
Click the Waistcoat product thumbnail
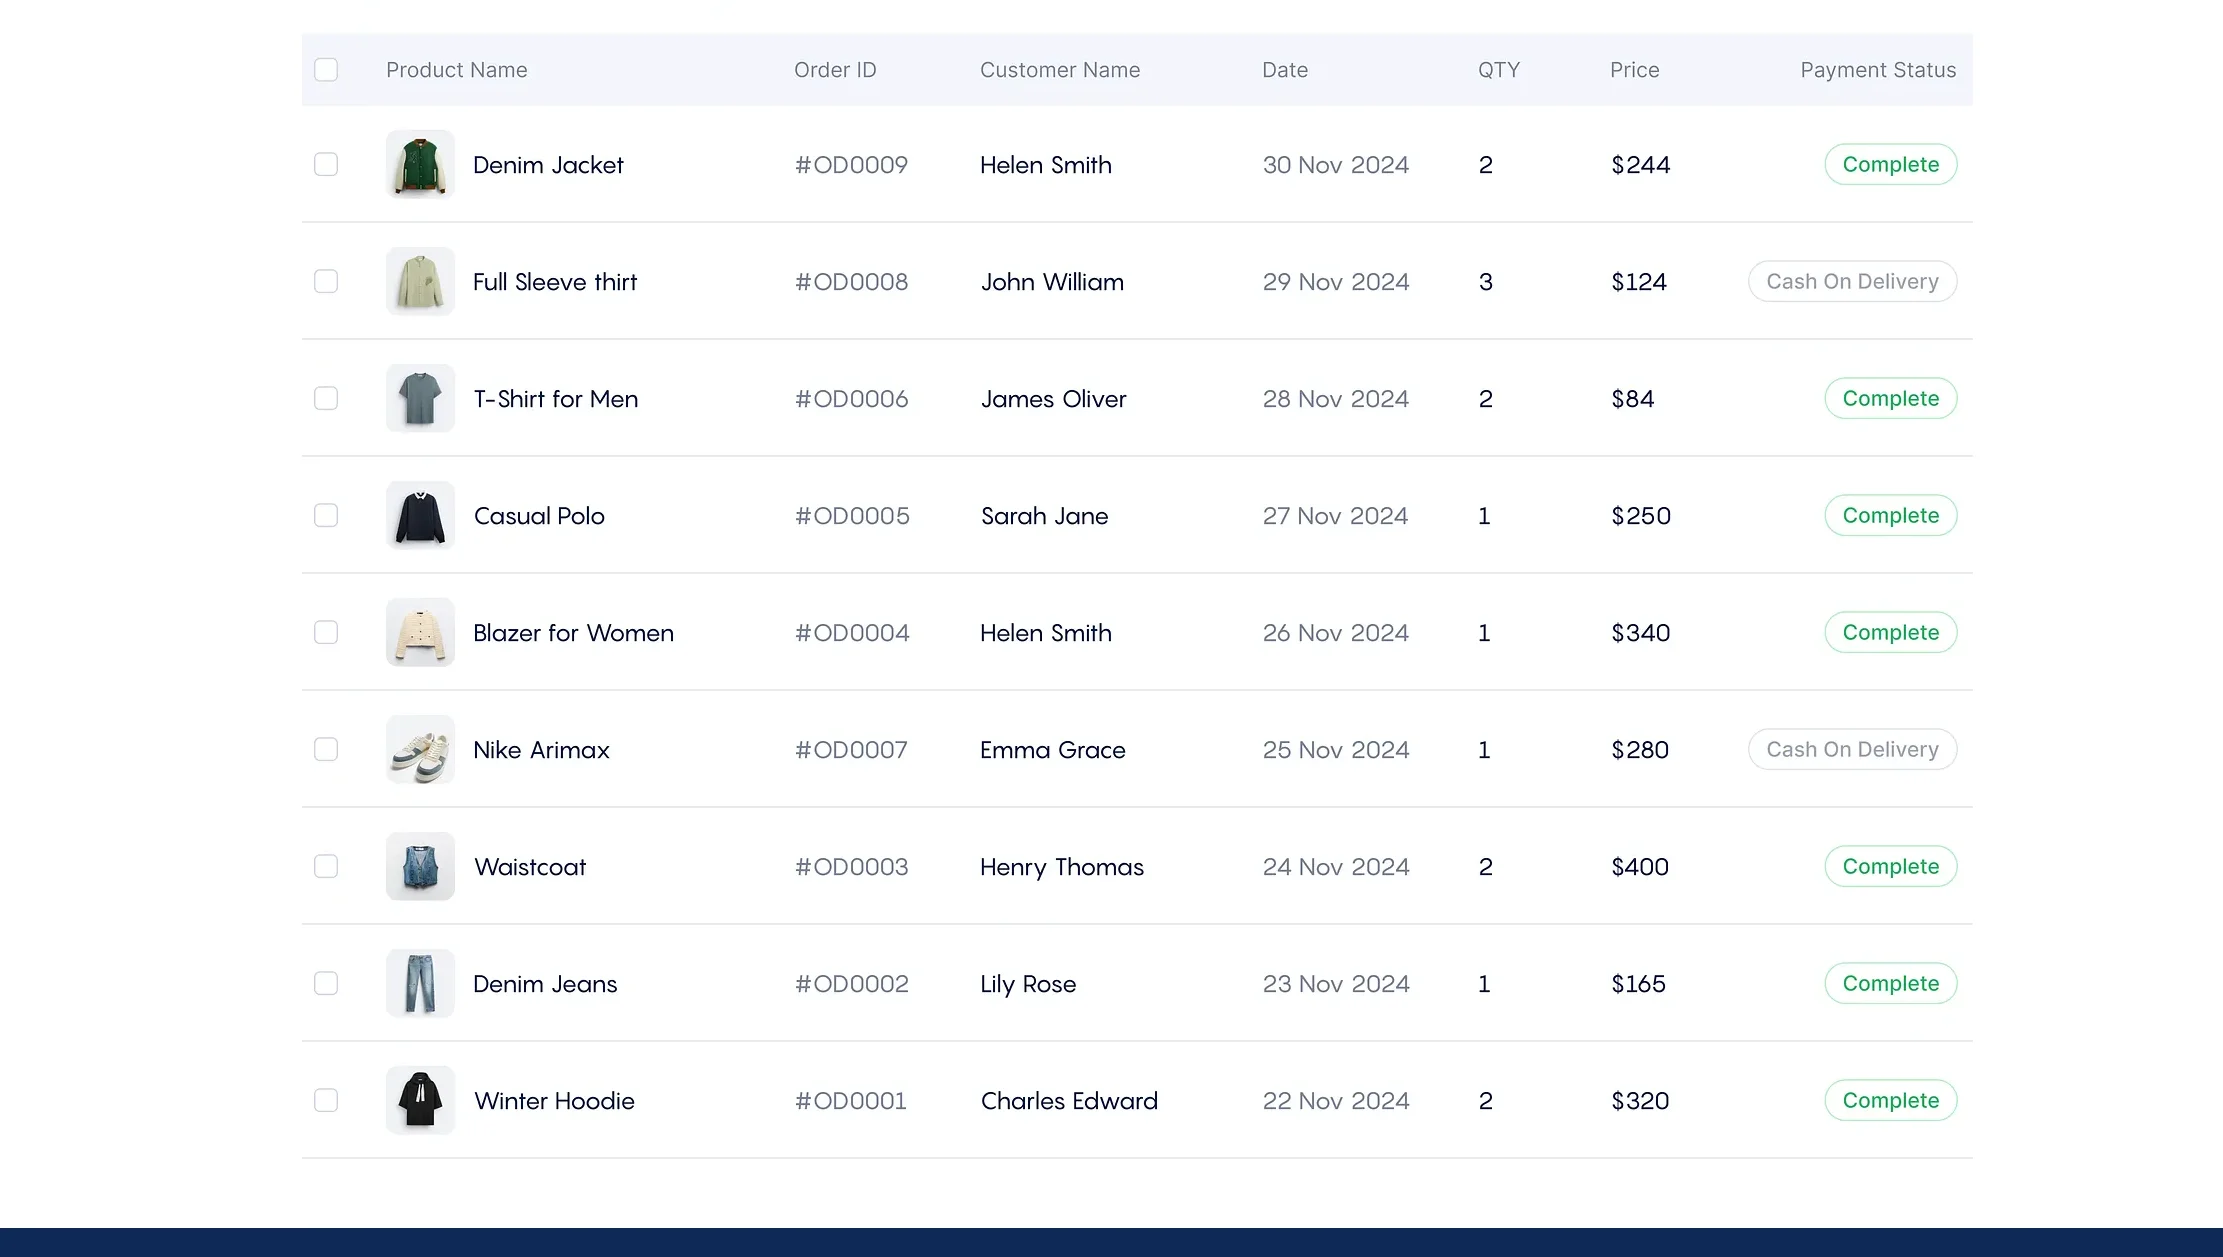tap(420, 866)
